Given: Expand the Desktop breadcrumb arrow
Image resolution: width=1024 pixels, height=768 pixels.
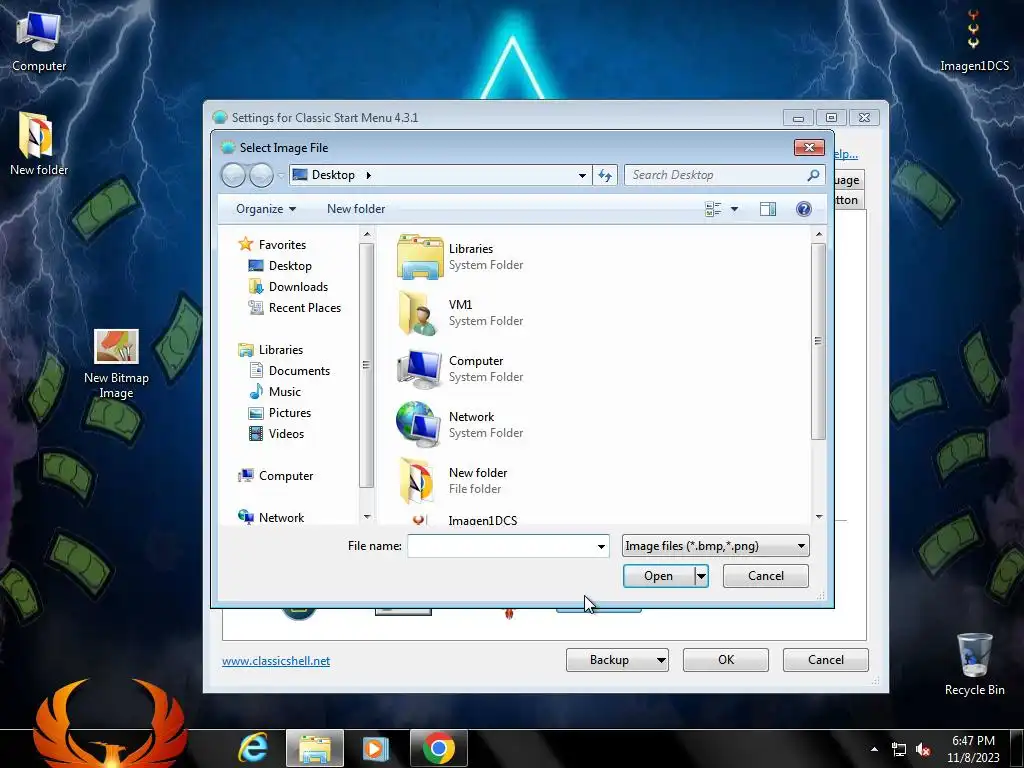Looking at the screenshot, I should (368, 175).
